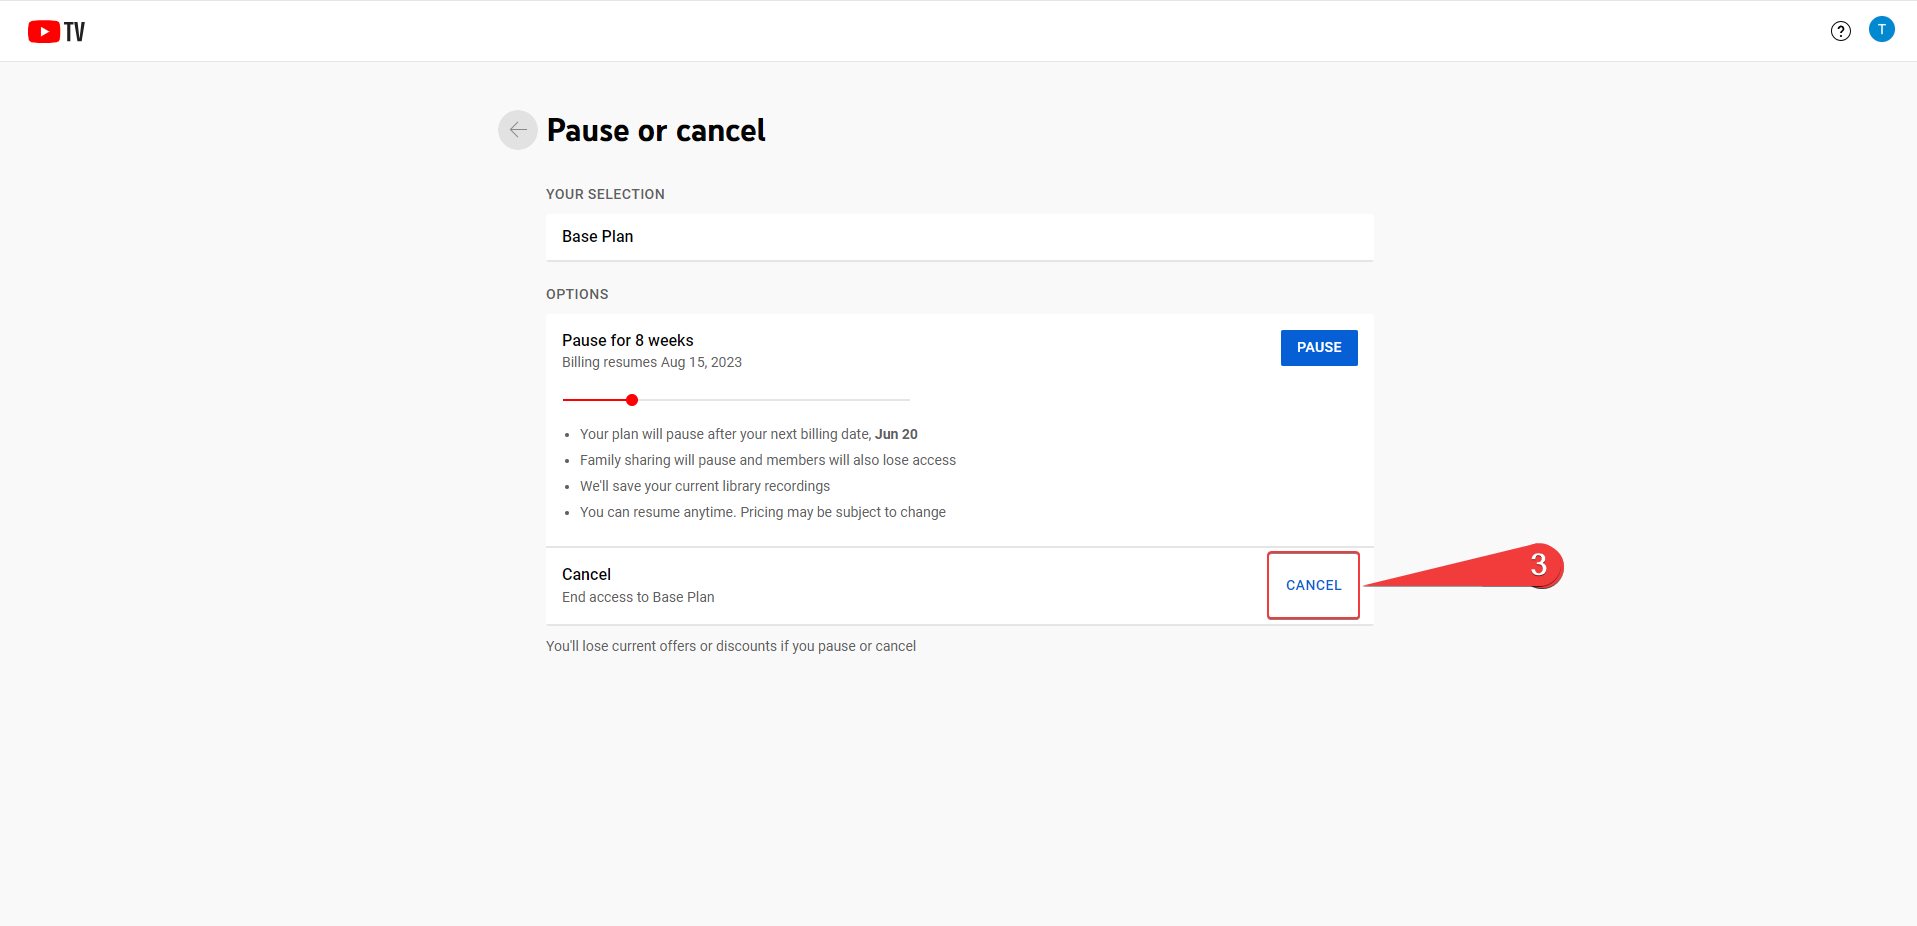1917x926 pixels.
Task: Click the back arrow next to Pause or cancel
Action: tap(517, 129)
